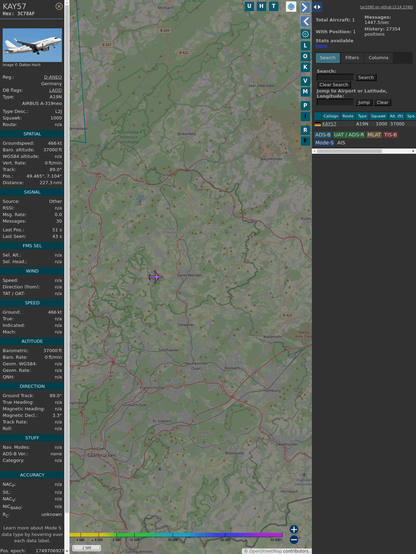This screenshot has width=416, height=554.
Task: Click the Clear Search button
Action: (x=334, y=84)
